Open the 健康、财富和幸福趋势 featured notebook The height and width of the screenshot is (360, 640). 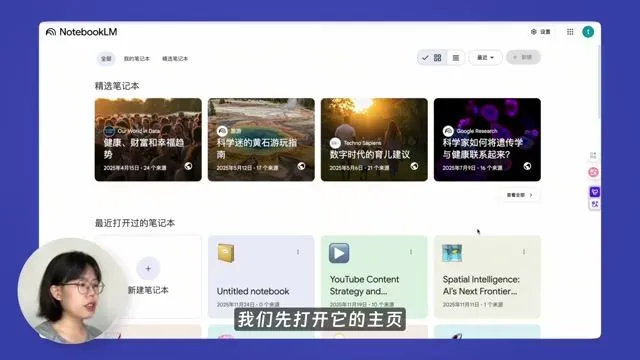point(148,140)
